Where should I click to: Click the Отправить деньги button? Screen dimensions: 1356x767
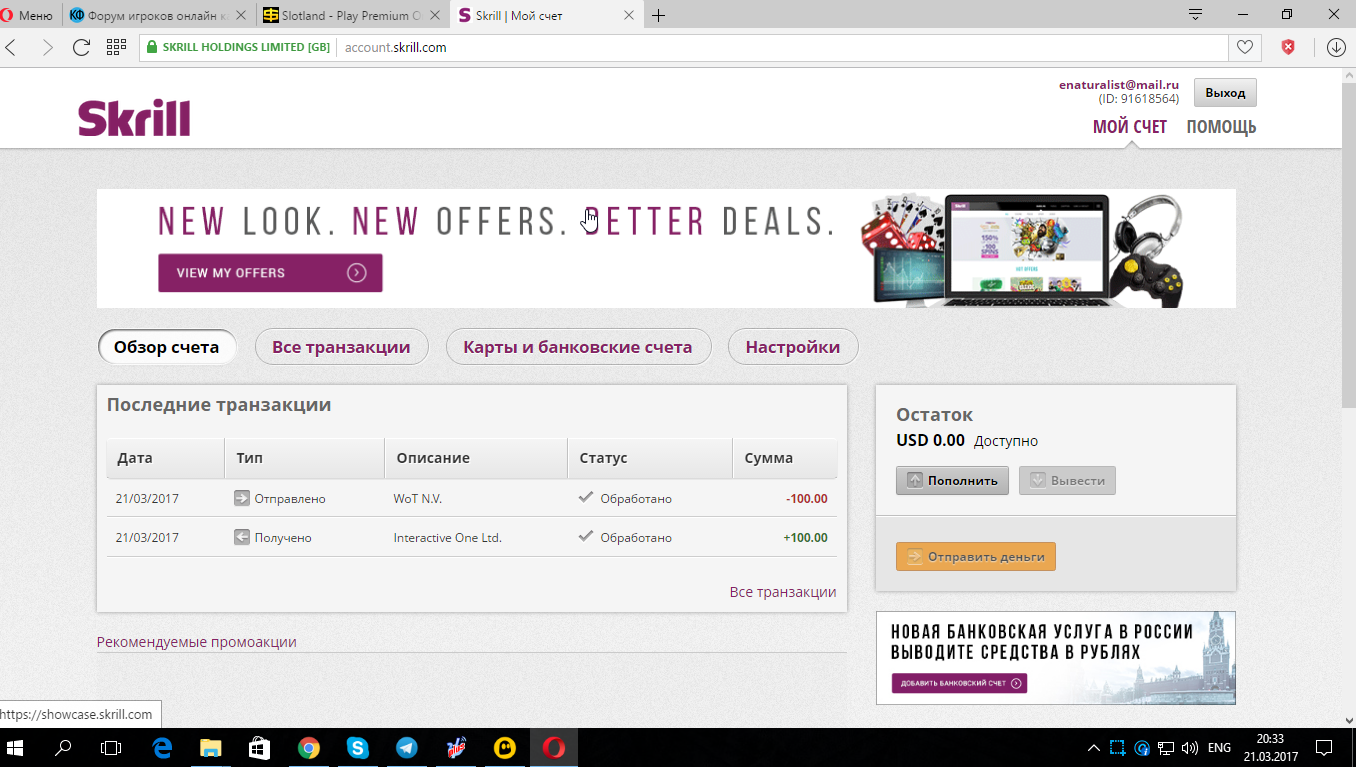coord(975,557)
